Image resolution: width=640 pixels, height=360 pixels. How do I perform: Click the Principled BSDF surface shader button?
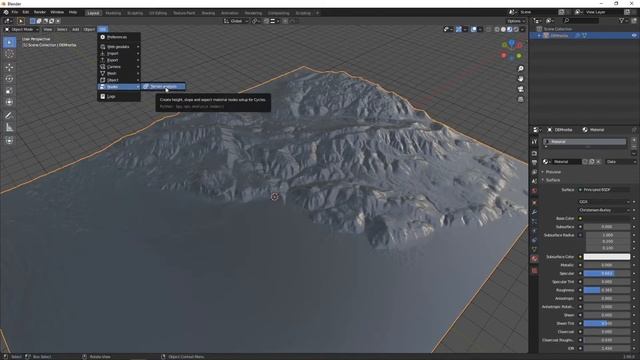pos(604,190)
